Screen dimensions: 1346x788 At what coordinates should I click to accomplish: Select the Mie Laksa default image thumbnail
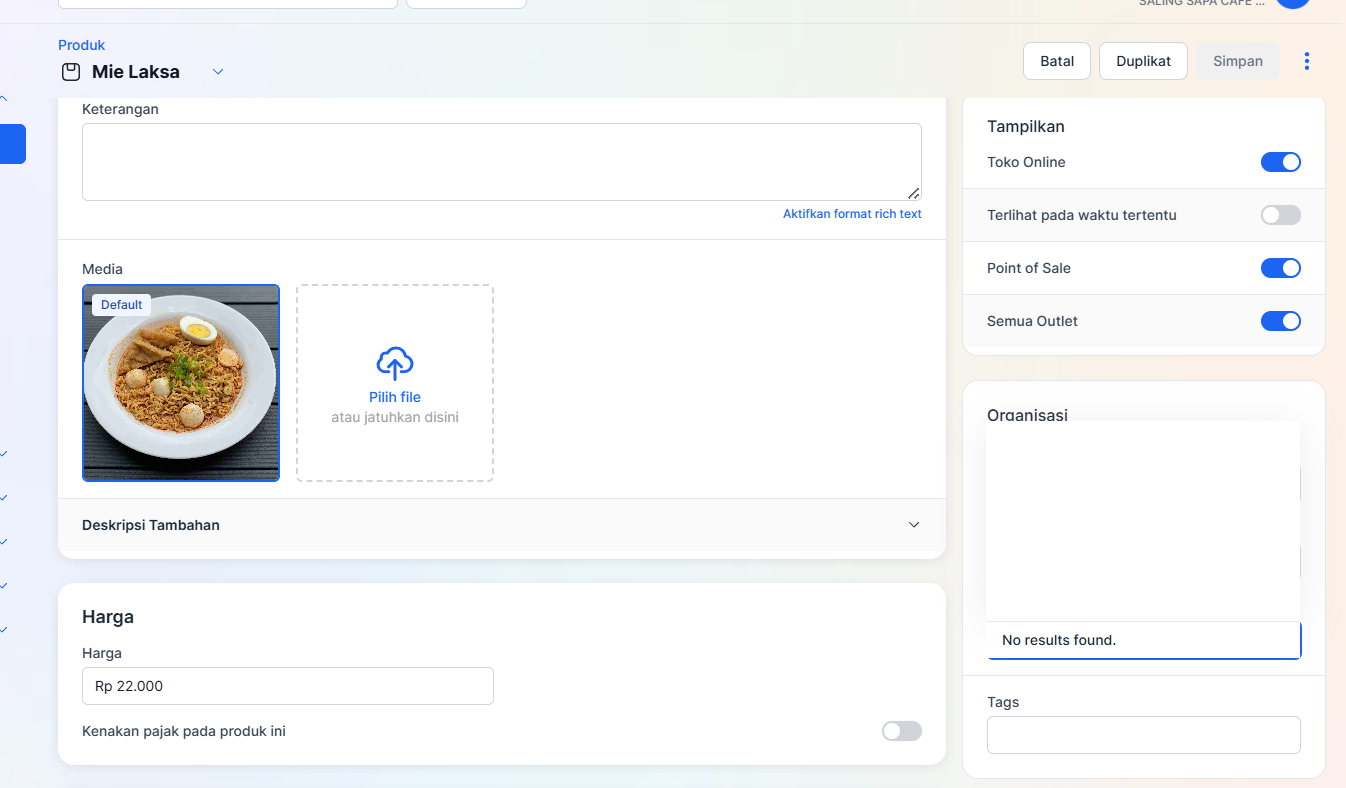[x=181, y=383]
